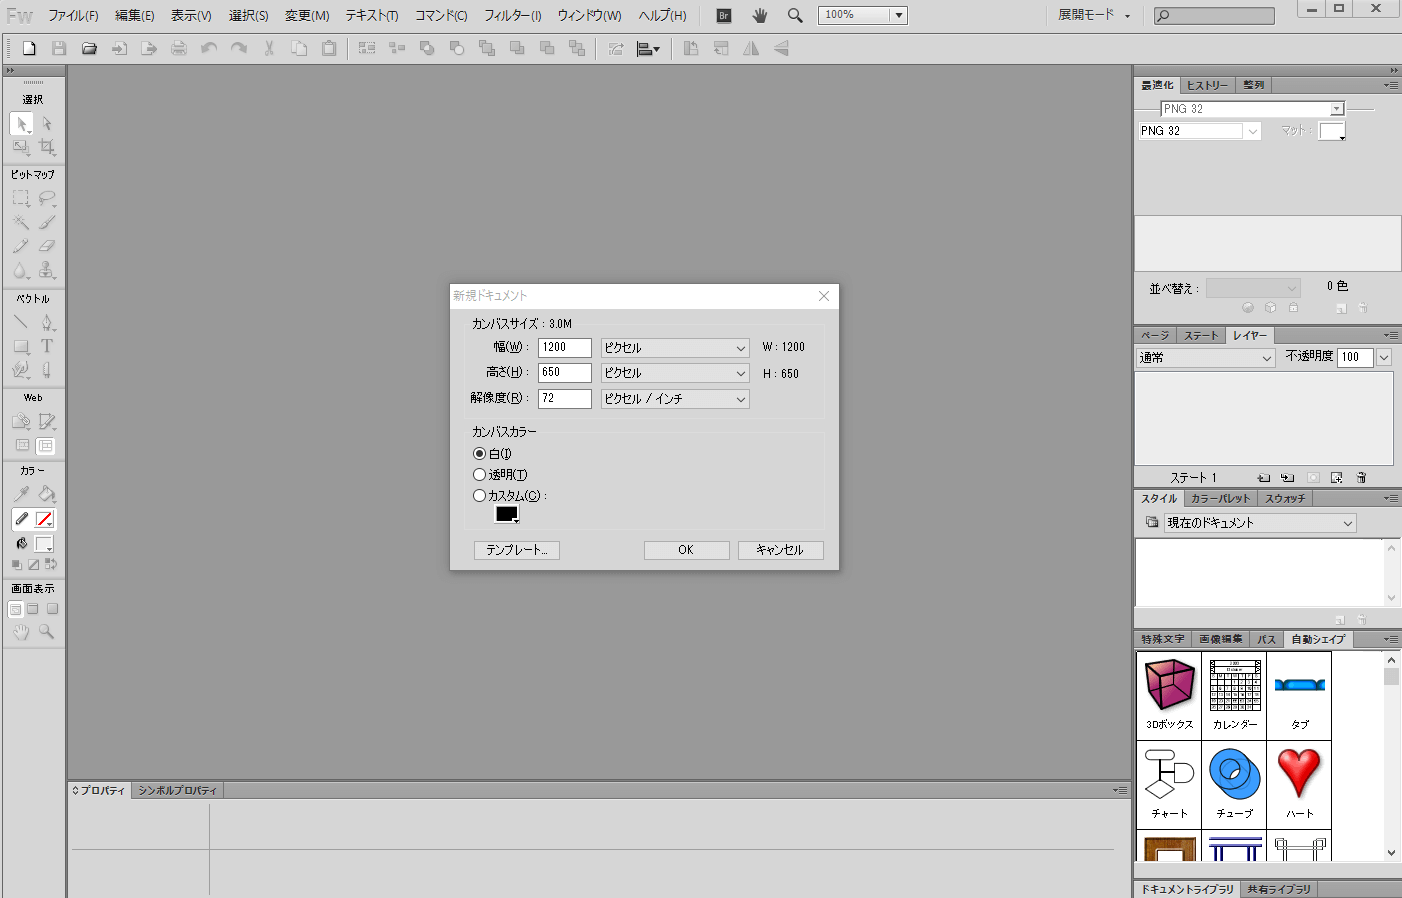Viewport: 1402px width, 898px height.
Task: Launch Adobe Bridge from the Br icon
Action: point(724,15)
